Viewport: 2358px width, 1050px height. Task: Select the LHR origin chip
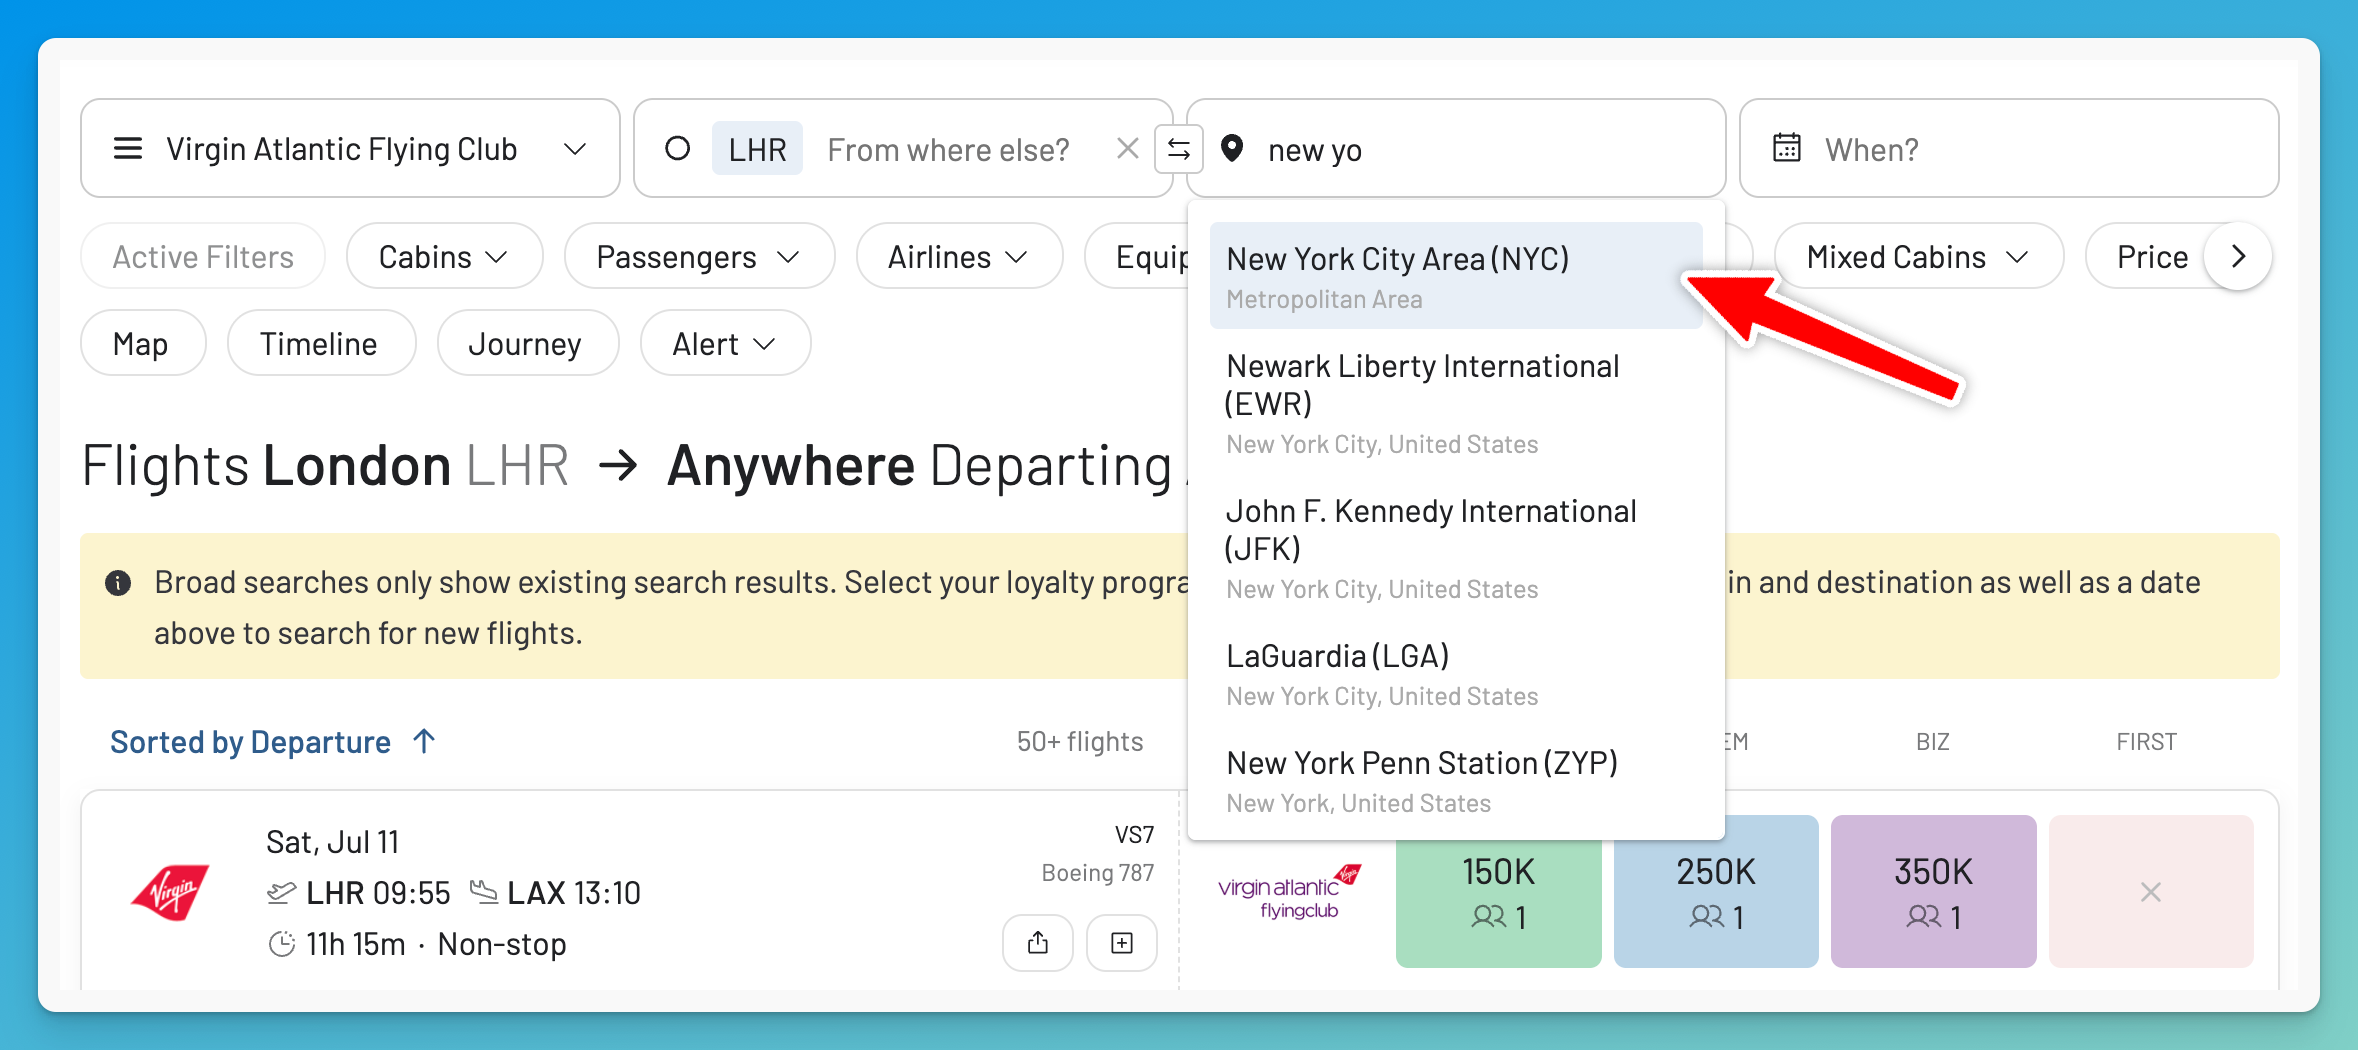757,149
